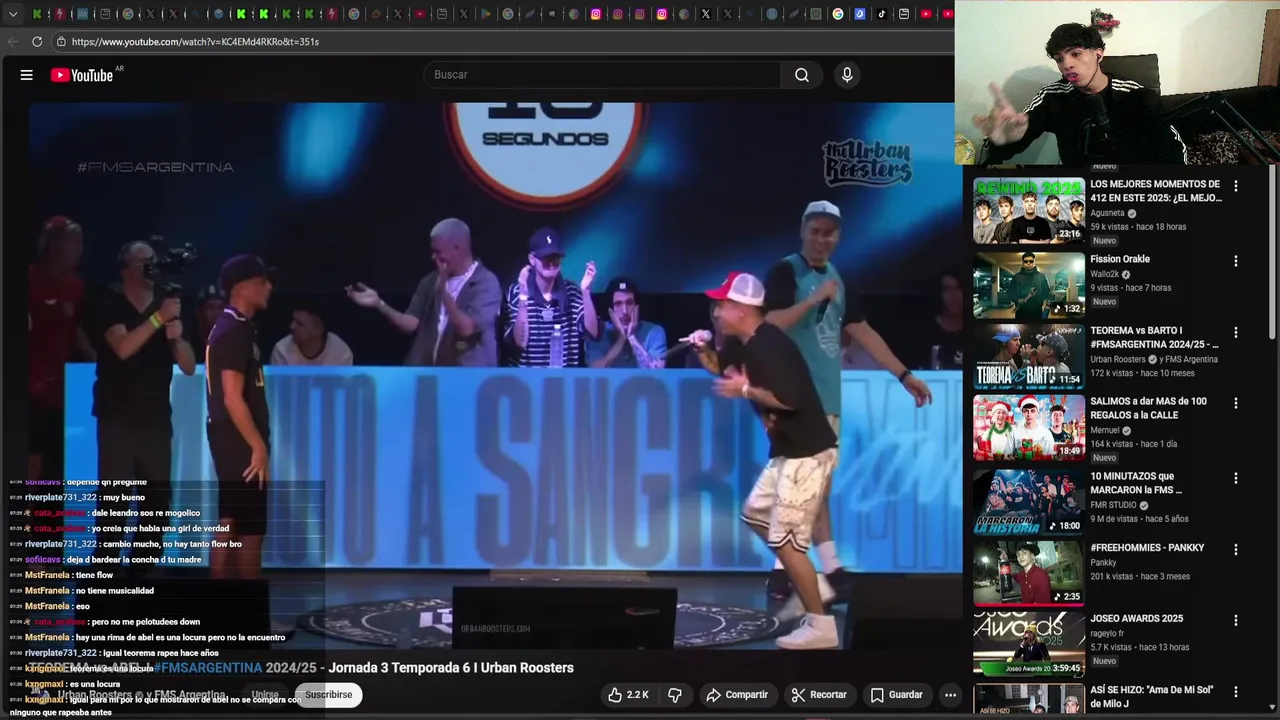Click the dimmed Unirse join button
1280x720 pixels.
point(265,695)
